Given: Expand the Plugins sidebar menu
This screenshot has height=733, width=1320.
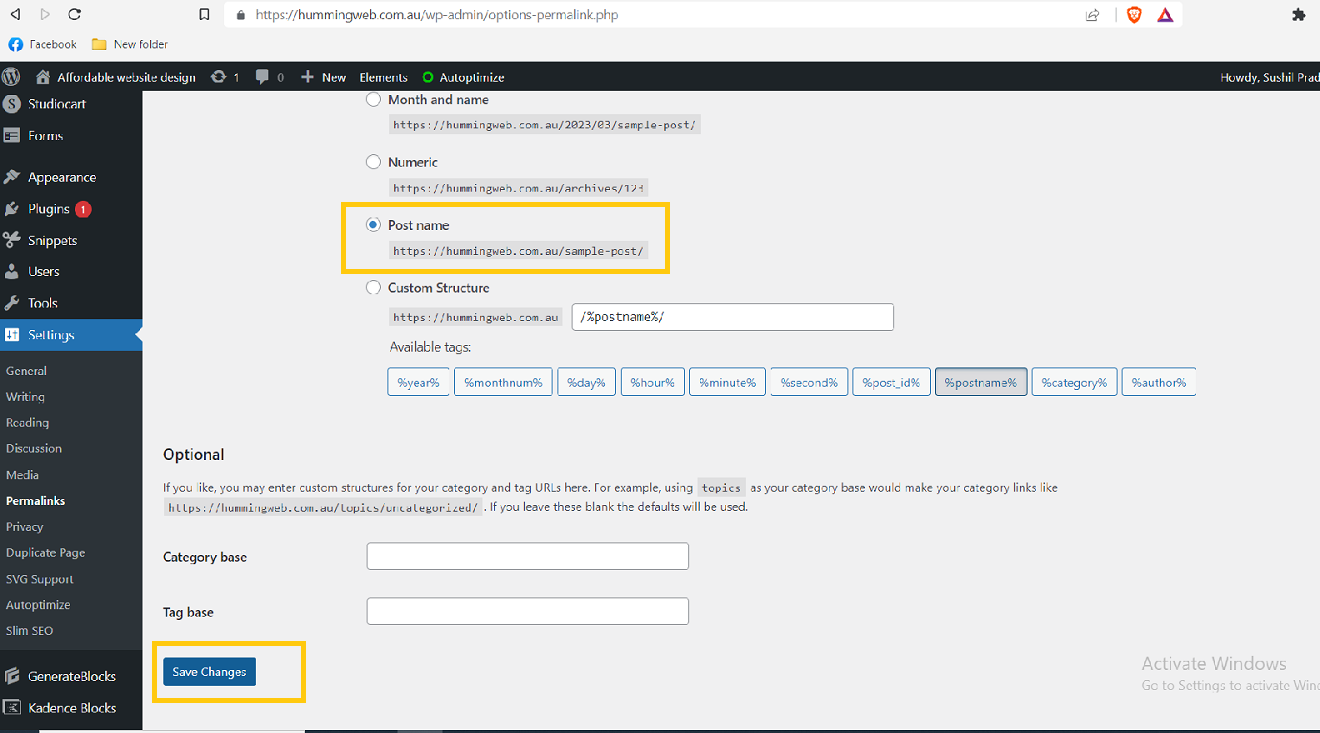Looking at the screenshot, I should [x=49, y=209].
